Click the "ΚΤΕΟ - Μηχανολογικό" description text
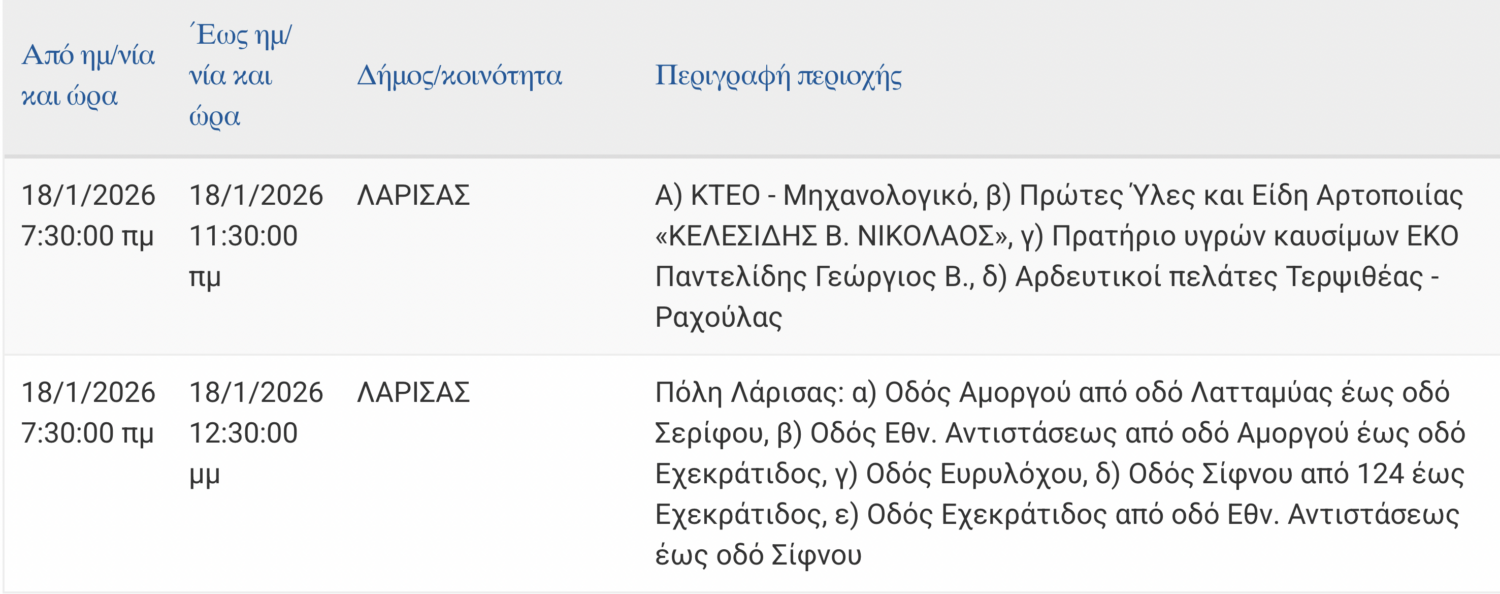 (x=828, y=196)
